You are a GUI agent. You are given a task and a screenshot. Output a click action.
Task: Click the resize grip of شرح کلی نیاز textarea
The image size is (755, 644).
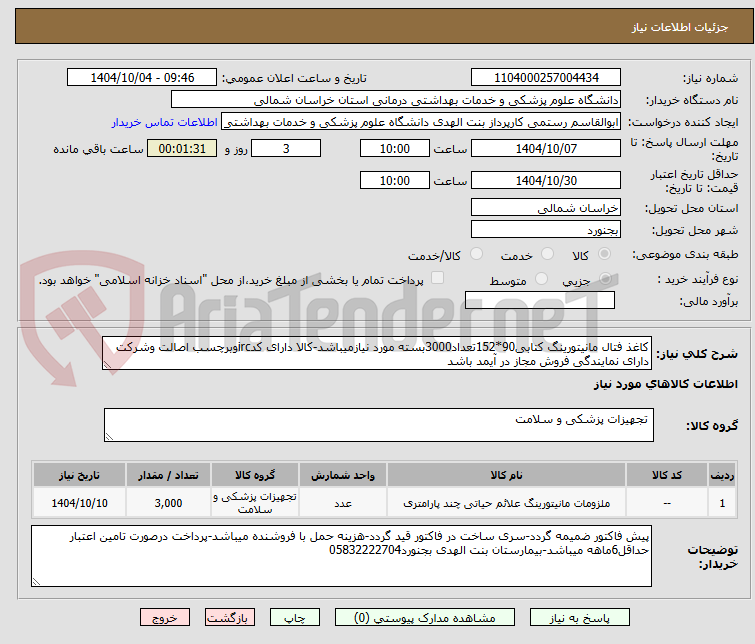pos(107,365)
